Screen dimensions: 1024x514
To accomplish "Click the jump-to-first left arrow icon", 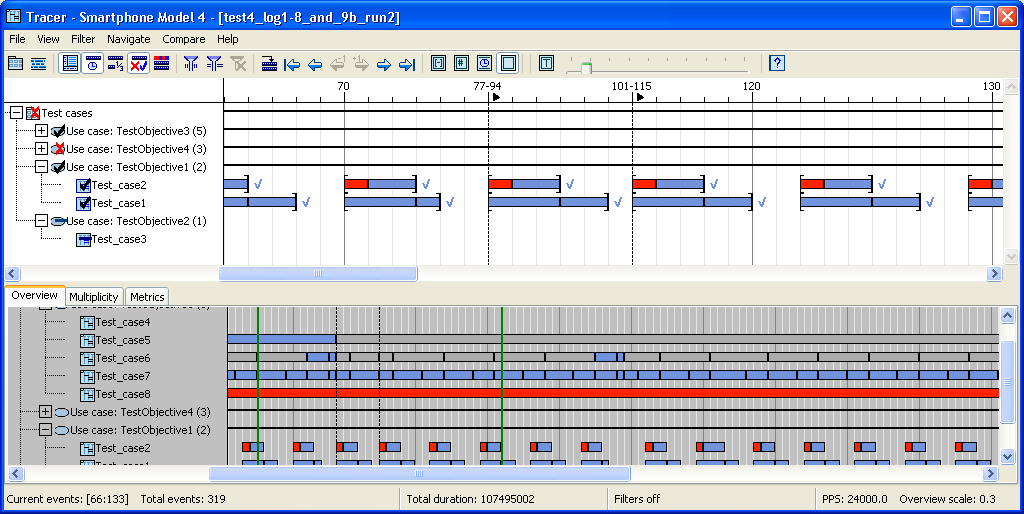I will pos(292,64).
